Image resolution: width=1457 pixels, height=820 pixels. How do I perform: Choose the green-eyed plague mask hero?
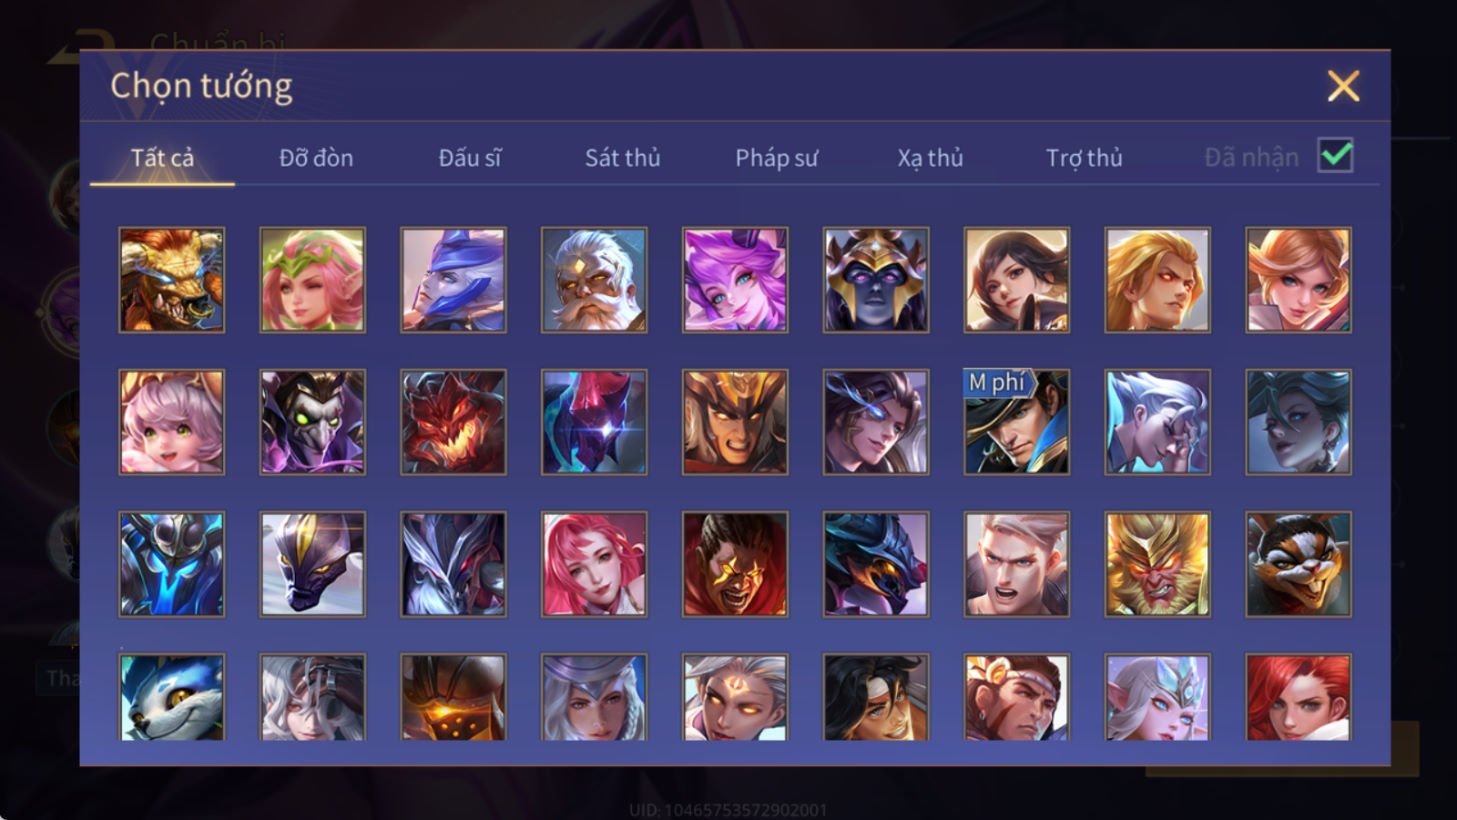click(312, 422)
